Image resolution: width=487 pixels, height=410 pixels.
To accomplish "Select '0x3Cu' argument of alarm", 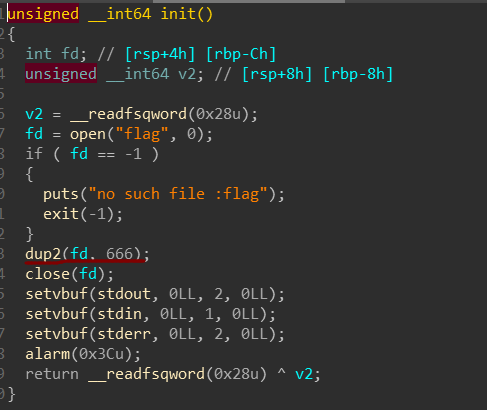I will point(102,354).
